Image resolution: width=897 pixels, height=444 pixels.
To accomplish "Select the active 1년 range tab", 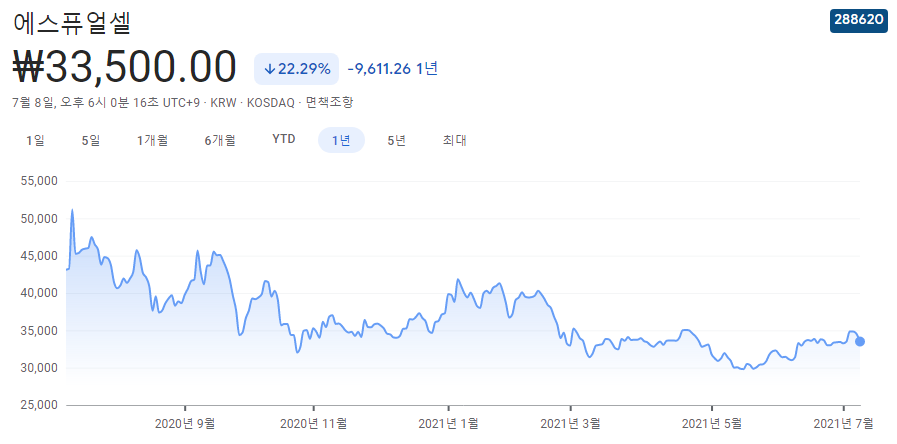I will [341, 140].
